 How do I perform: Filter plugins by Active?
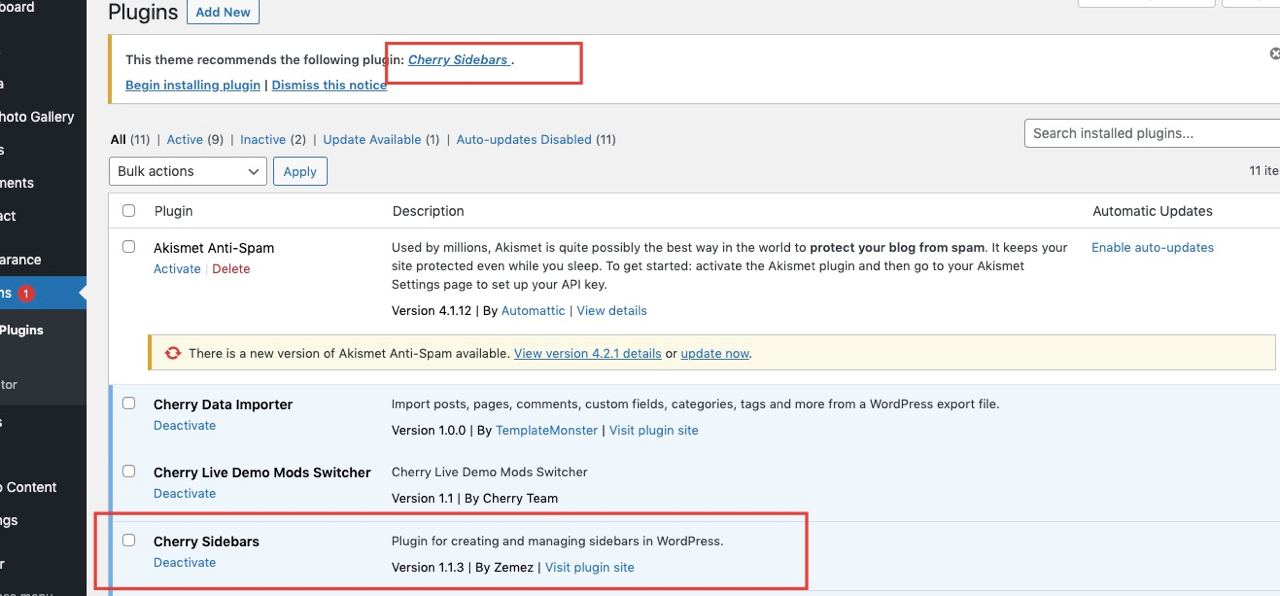coord(185,140)
